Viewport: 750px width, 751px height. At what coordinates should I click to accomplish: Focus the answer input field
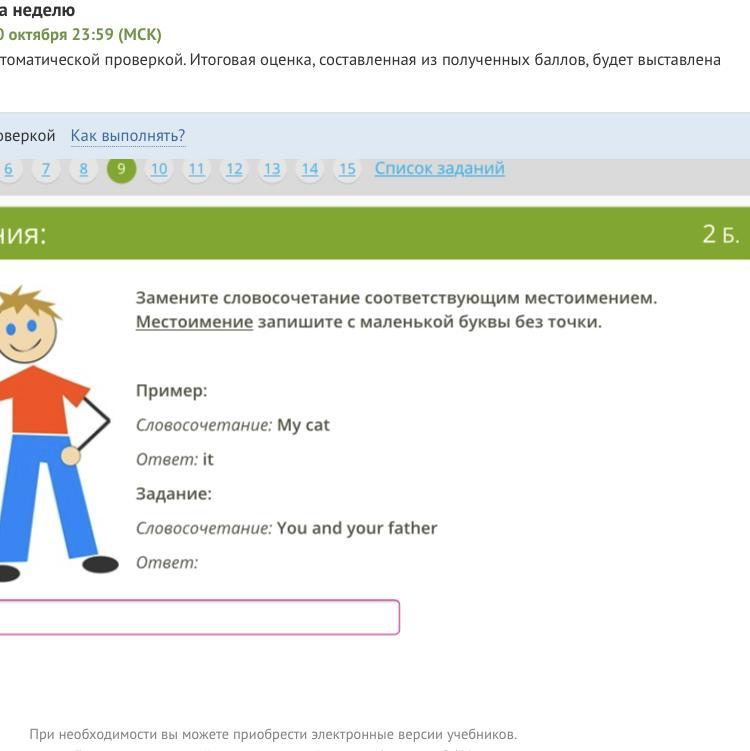pyautogui.click(x=199, y=617)
